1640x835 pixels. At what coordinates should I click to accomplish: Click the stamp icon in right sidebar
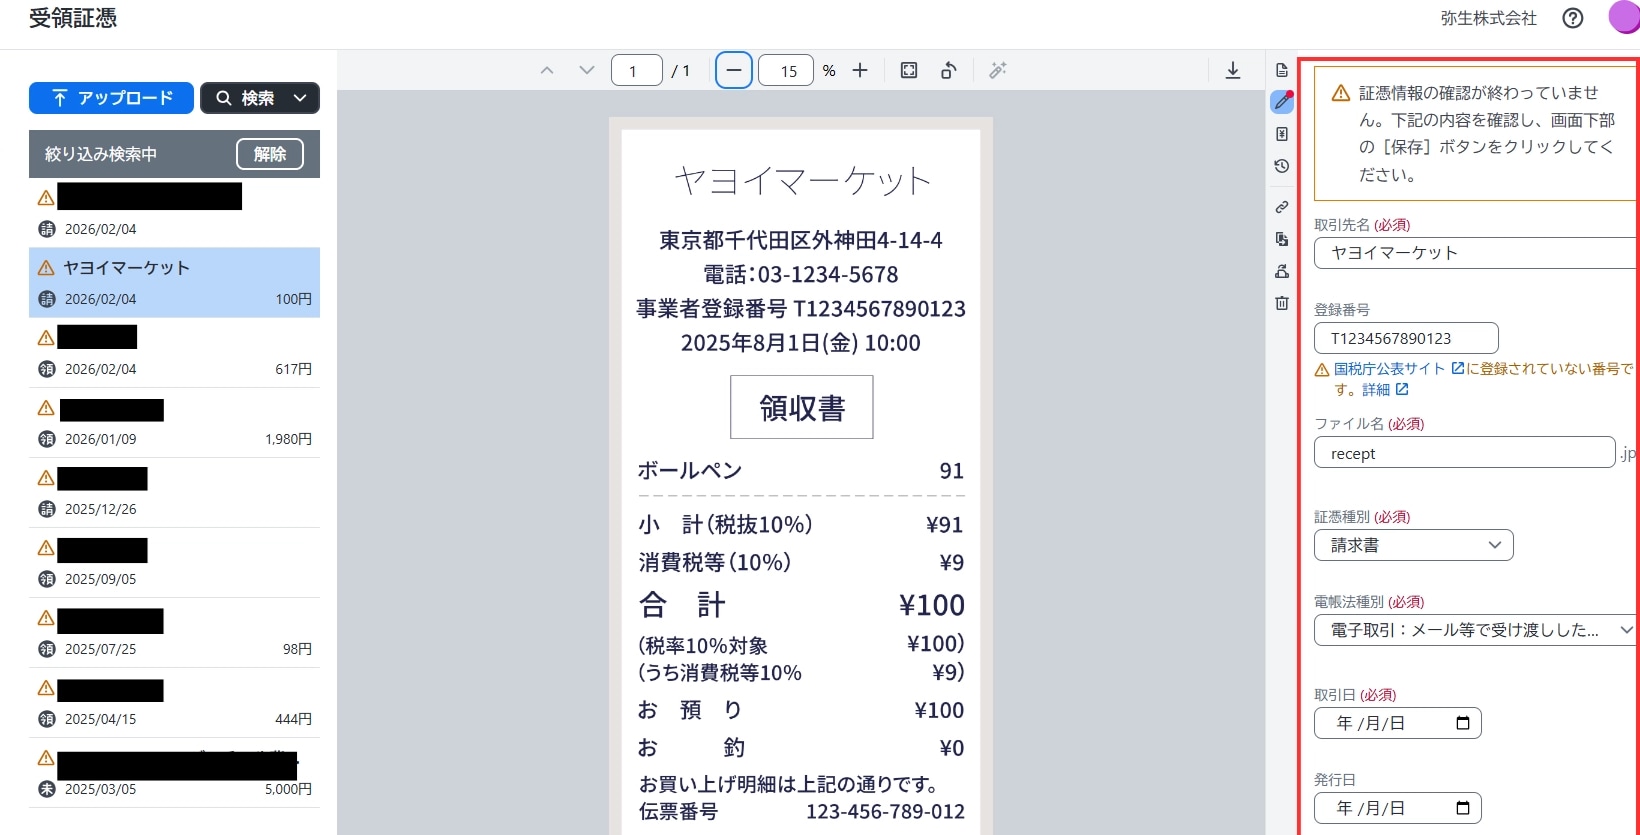coord(1282,271)
